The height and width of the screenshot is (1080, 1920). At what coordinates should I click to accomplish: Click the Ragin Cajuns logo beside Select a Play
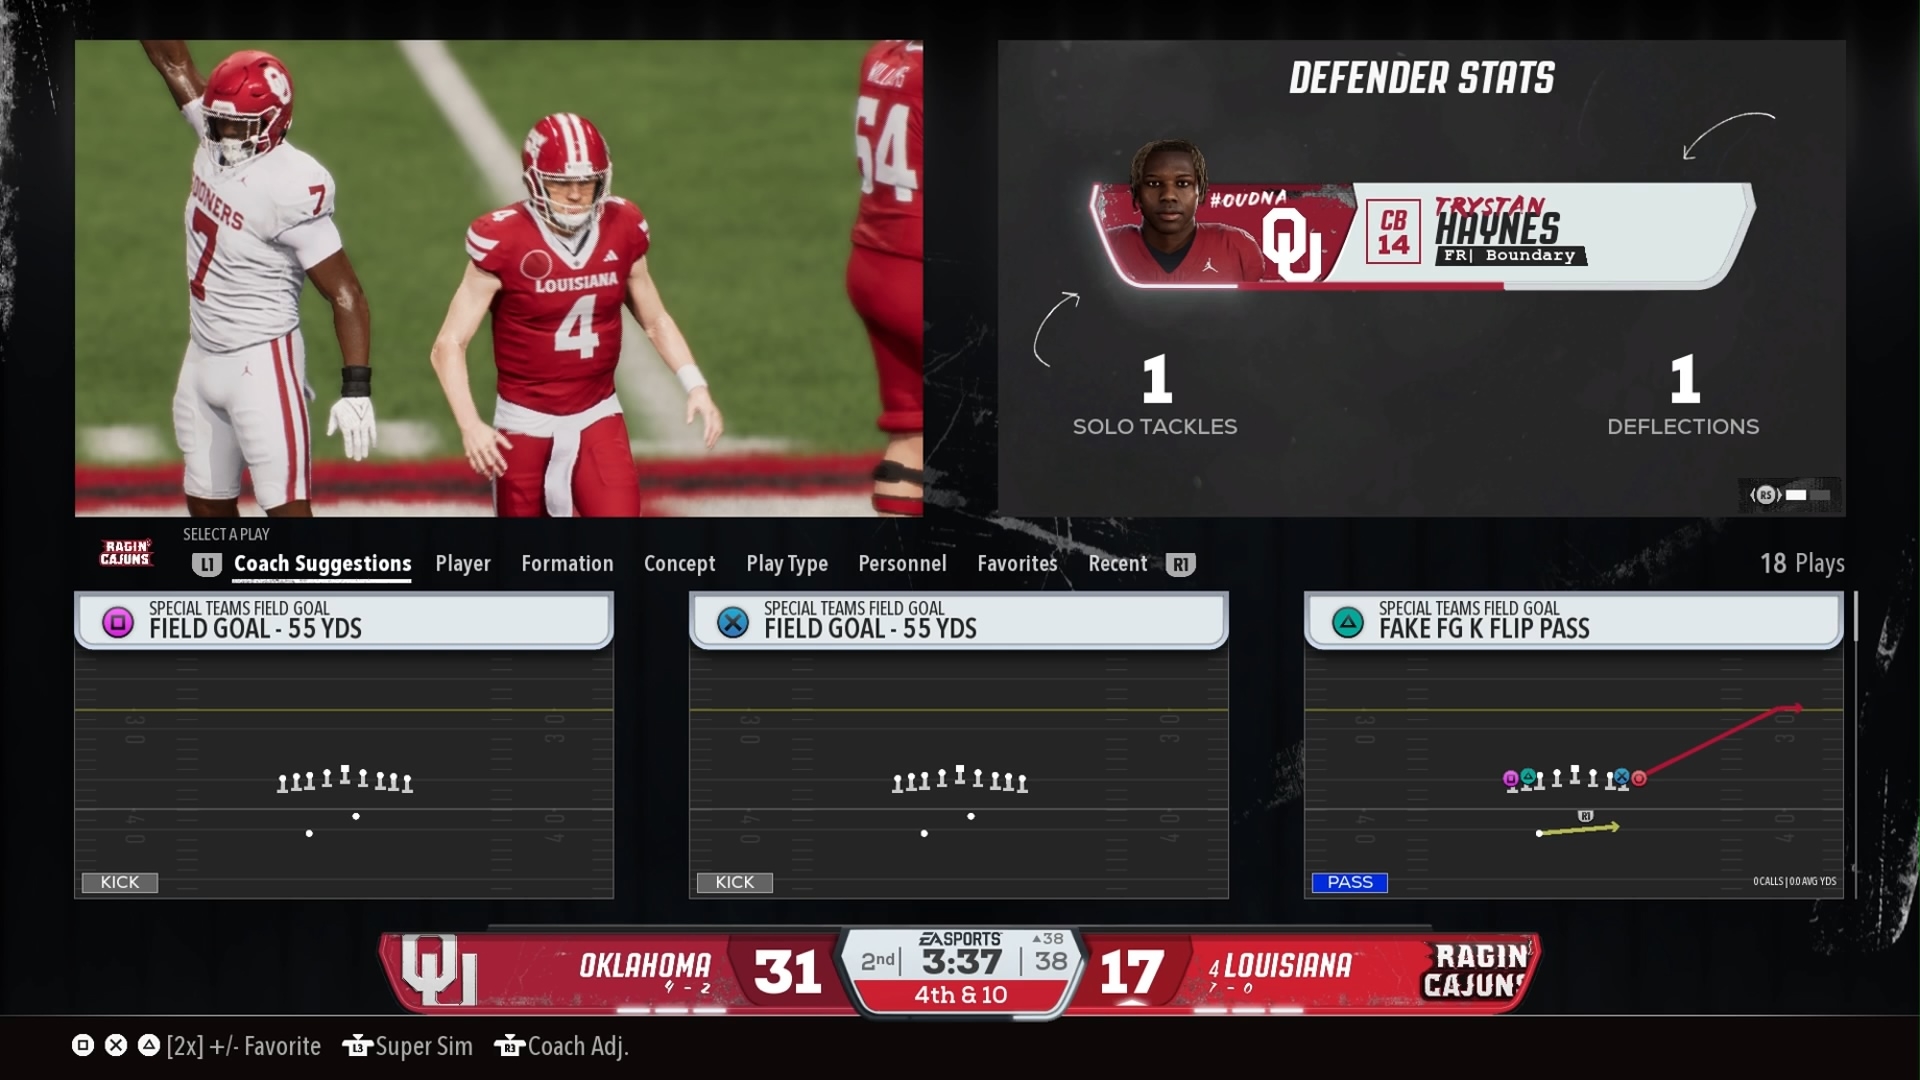pyautogui.click(x=126, y=553)
